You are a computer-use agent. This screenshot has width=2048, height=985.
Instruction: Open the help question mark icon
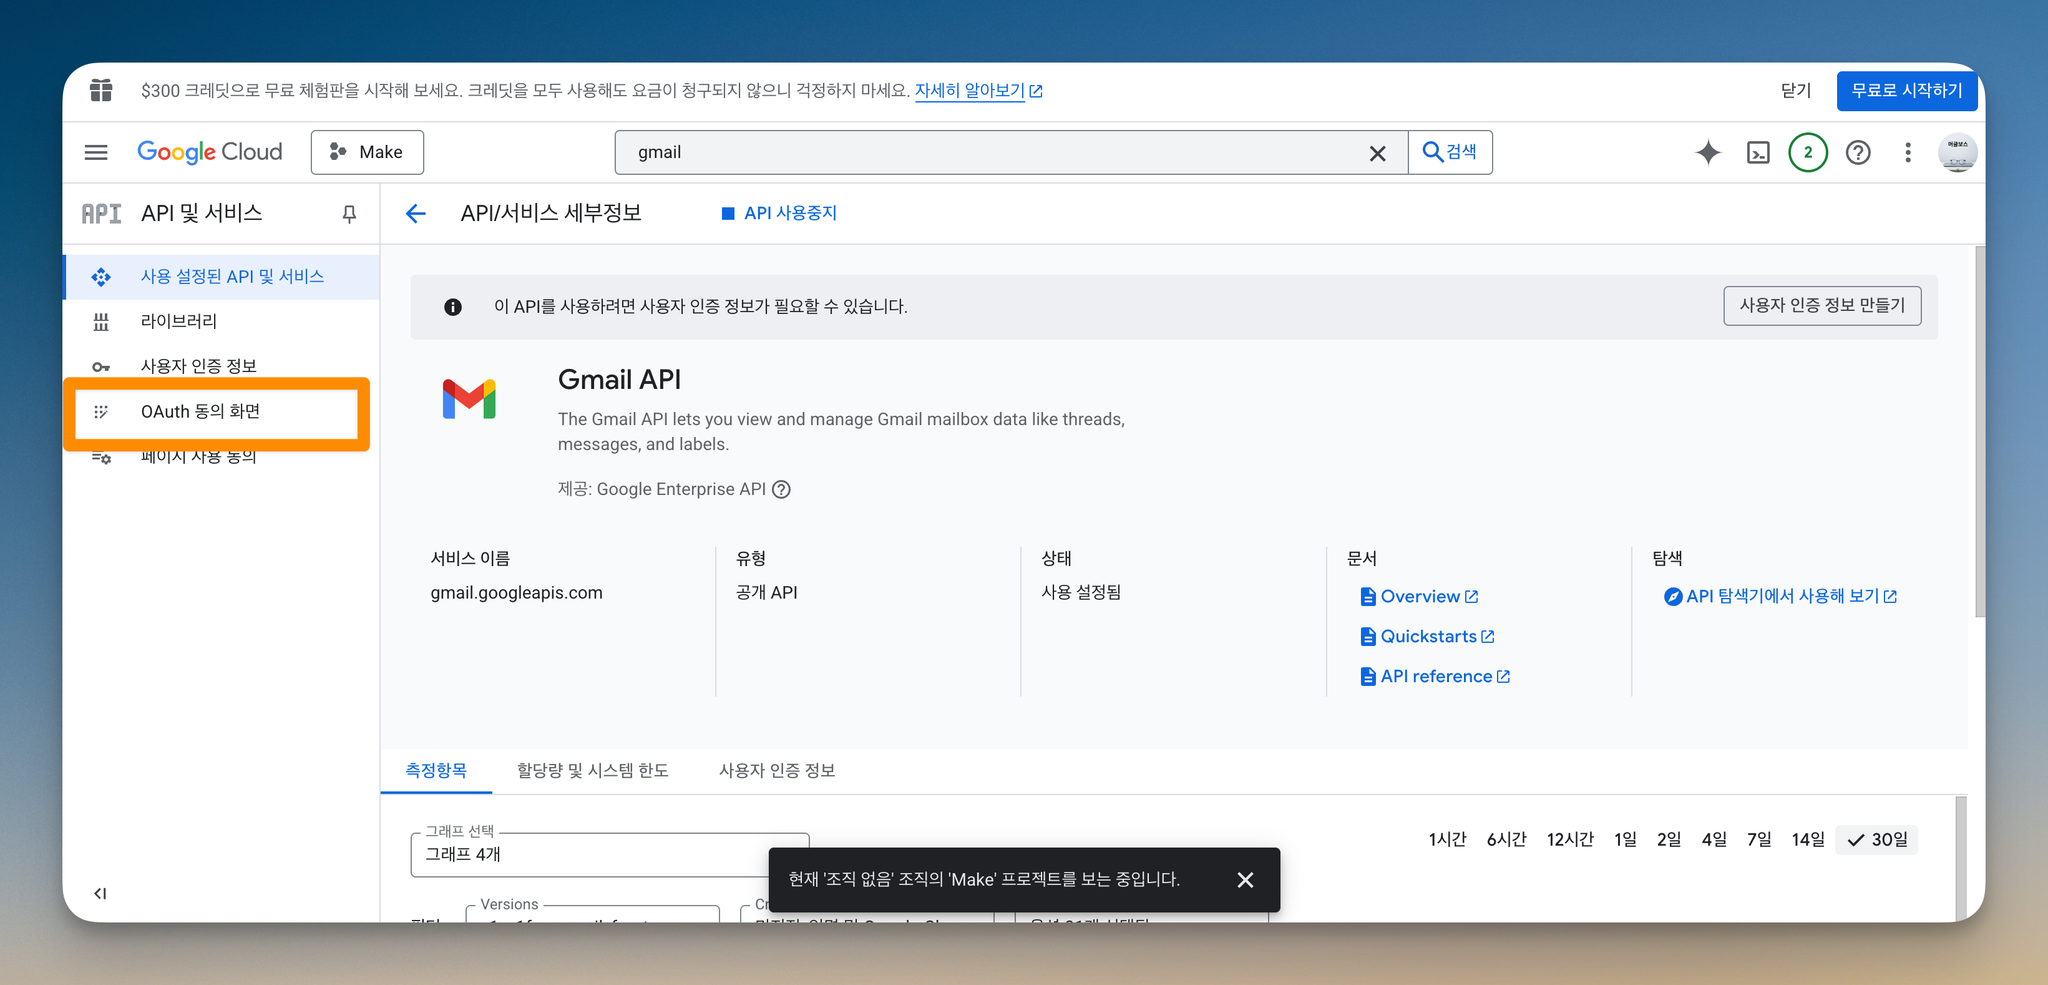(1858, 152)
